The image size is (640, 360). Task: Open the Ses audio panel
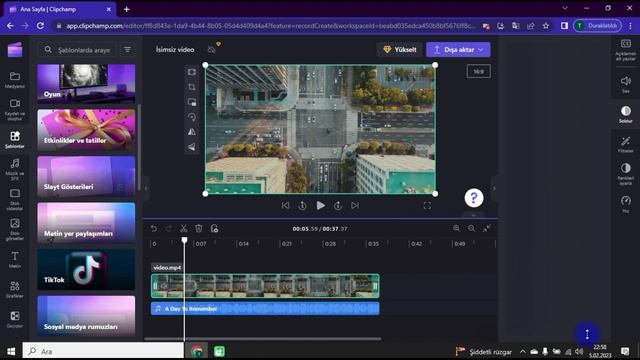pyautogui.click(x=625, y=84)
